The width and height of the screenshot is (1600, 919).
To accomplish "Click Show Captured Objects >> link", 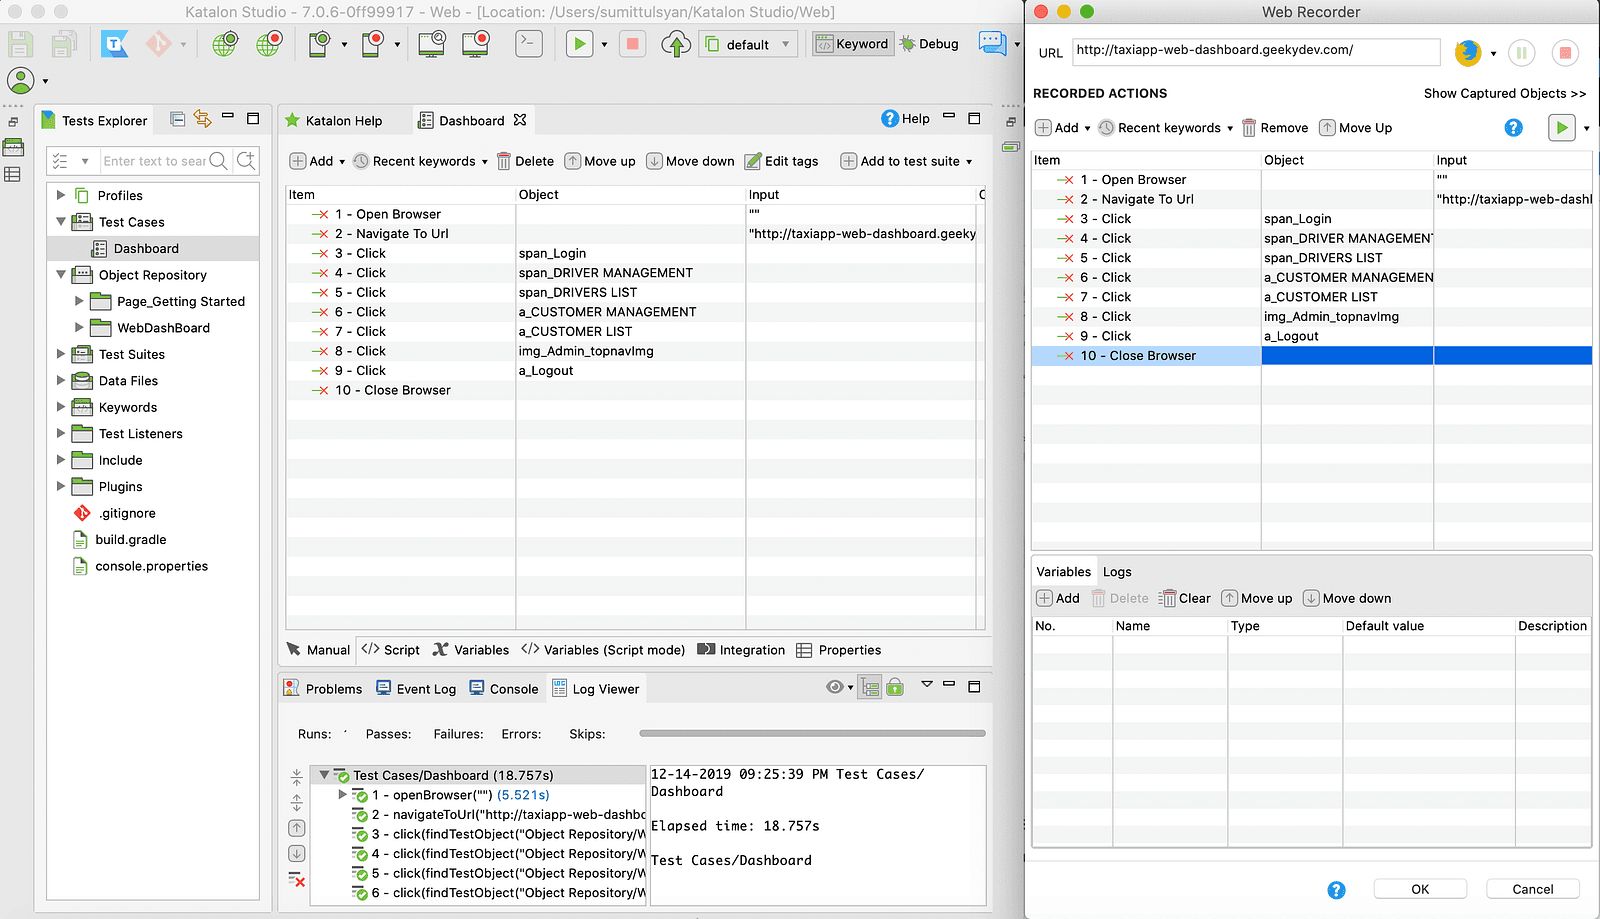I will coord(1505,93).
